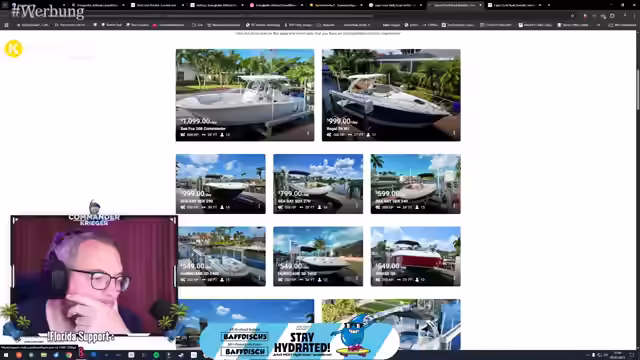Open the Sea Fox 288 Commander boat card
This screenshot has width=640, height=360.
pyautogui.click(x=245, y=95)
